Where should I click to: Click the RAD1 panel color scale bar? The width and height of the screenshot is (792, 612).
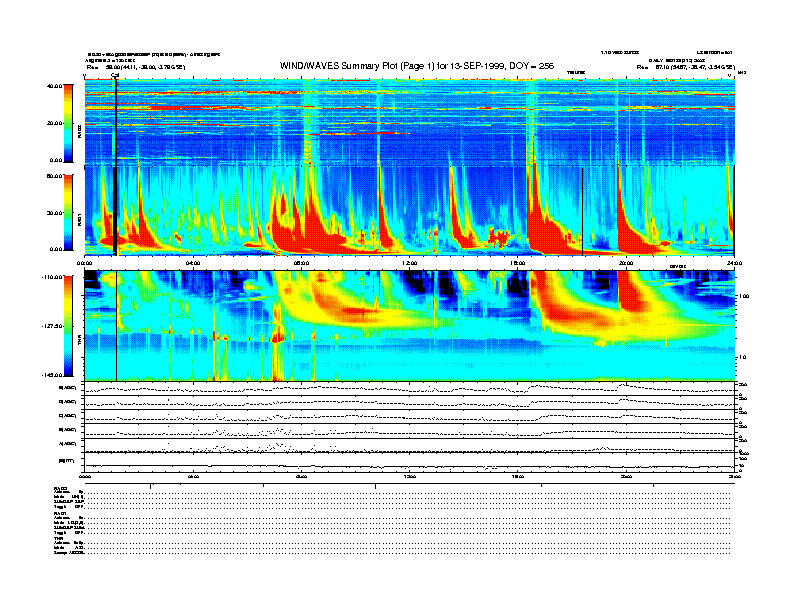(x=68, y=212)
